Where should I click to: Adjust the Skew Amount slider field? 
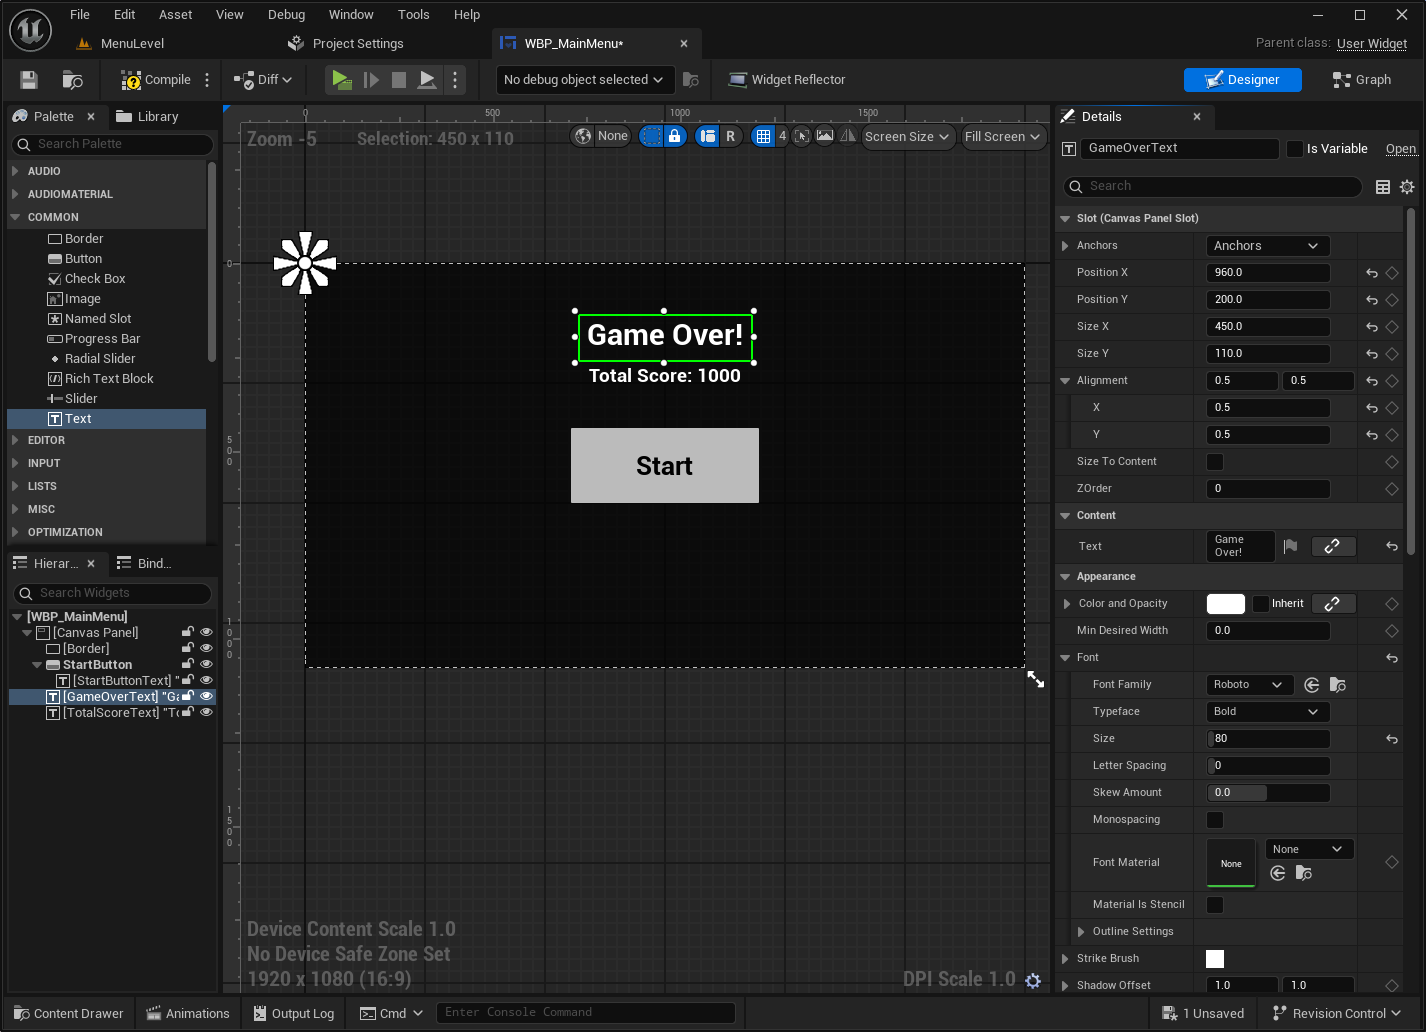(1268, 793)
